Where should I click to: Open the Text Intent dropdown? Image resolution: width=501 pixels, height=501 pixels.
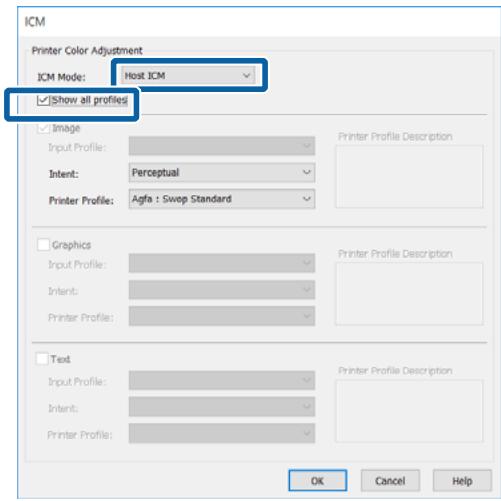pos(222,407)
